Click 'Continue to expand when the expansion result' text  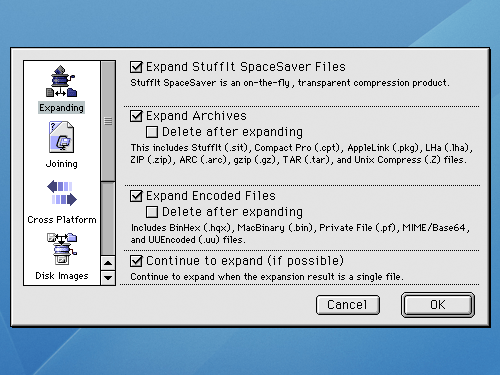pyautogui.click(x=267, y=277)
